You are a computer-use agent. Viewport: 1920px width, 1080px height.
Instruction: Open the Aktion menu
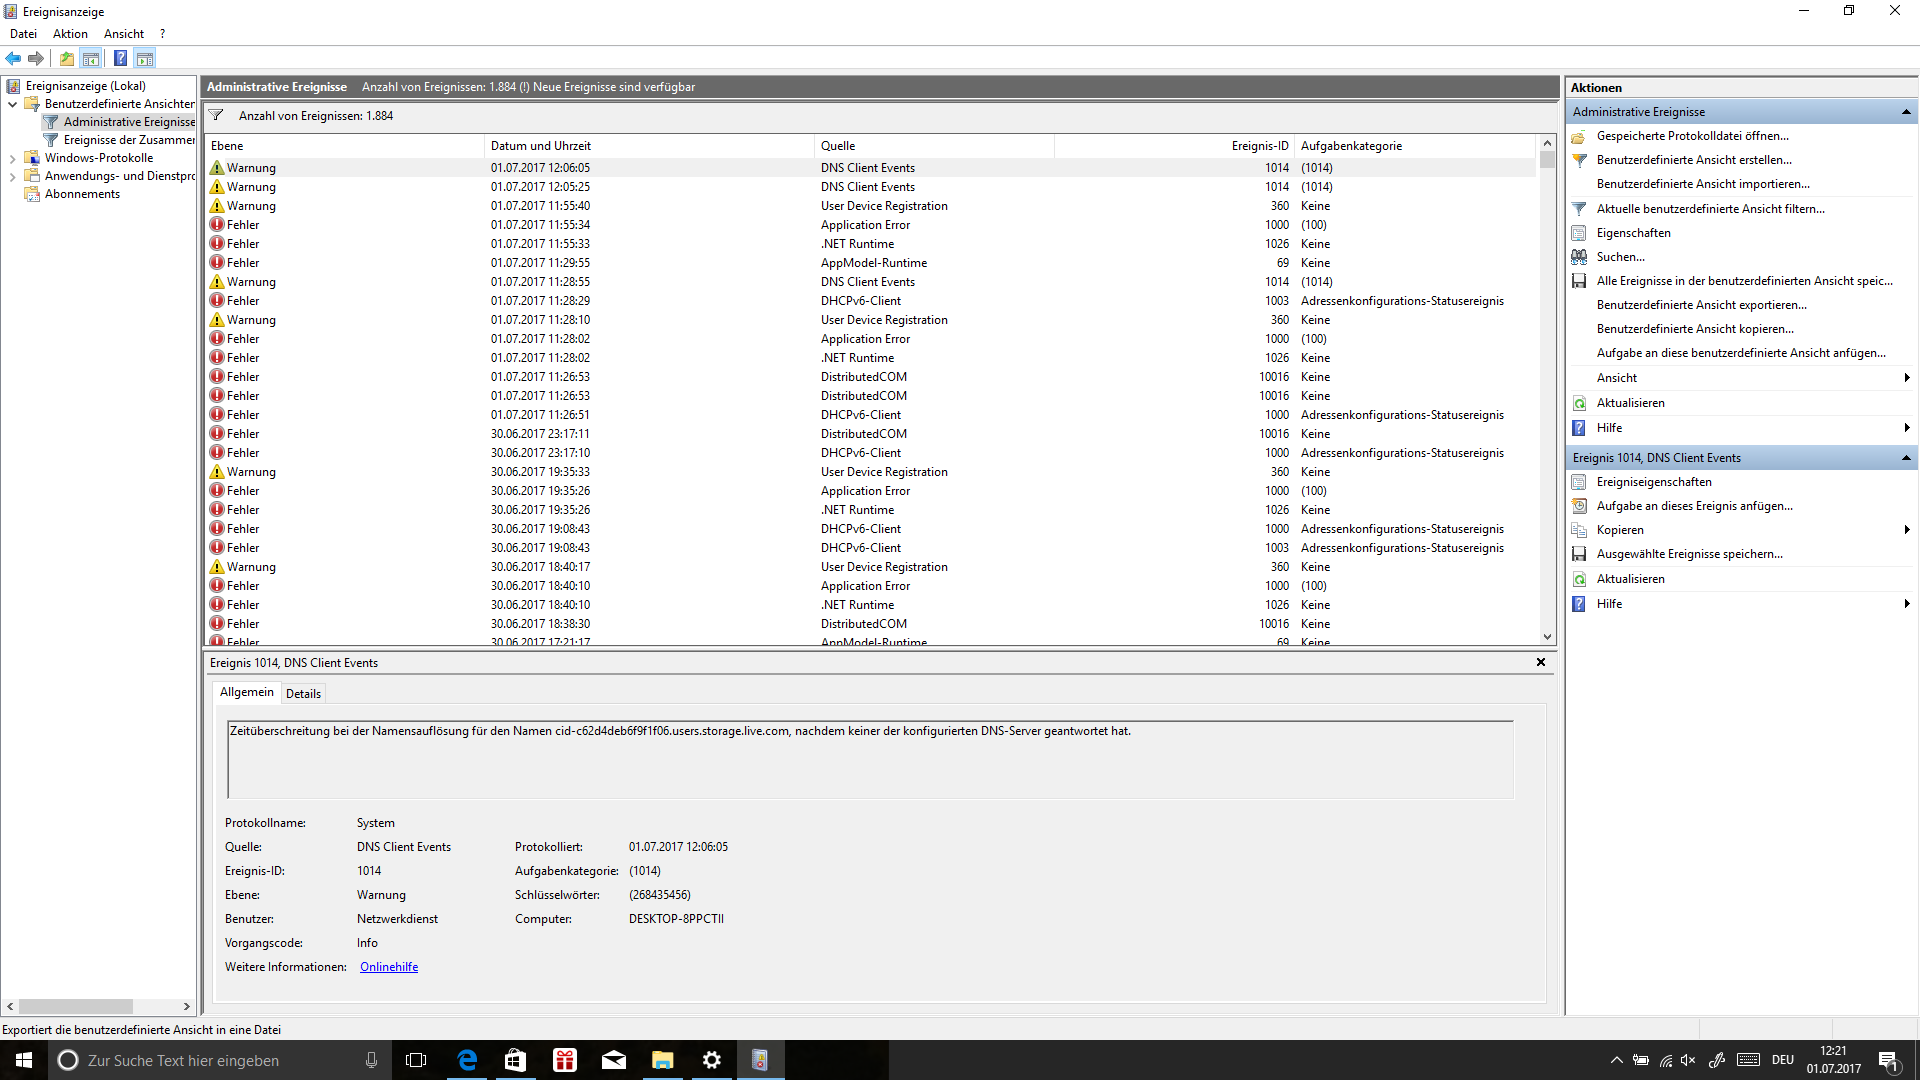pos(70,33)
